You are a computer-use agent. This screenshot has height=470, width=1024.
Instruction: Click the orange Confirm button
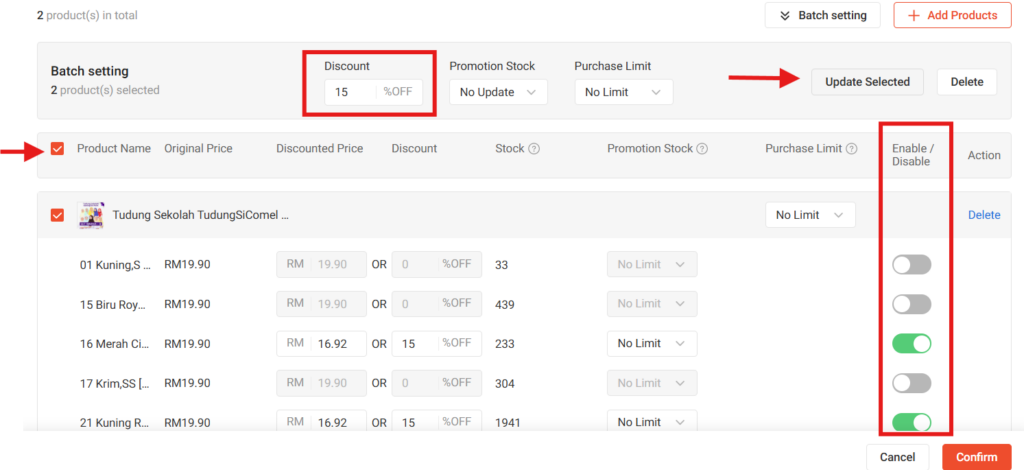[x=977, y=457]
